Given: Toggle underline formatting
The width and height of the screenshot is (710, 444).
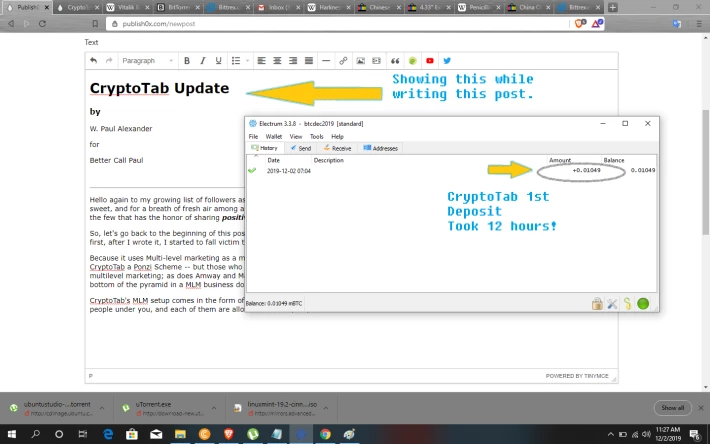Looking at the screenshot, I should (218, 61).
